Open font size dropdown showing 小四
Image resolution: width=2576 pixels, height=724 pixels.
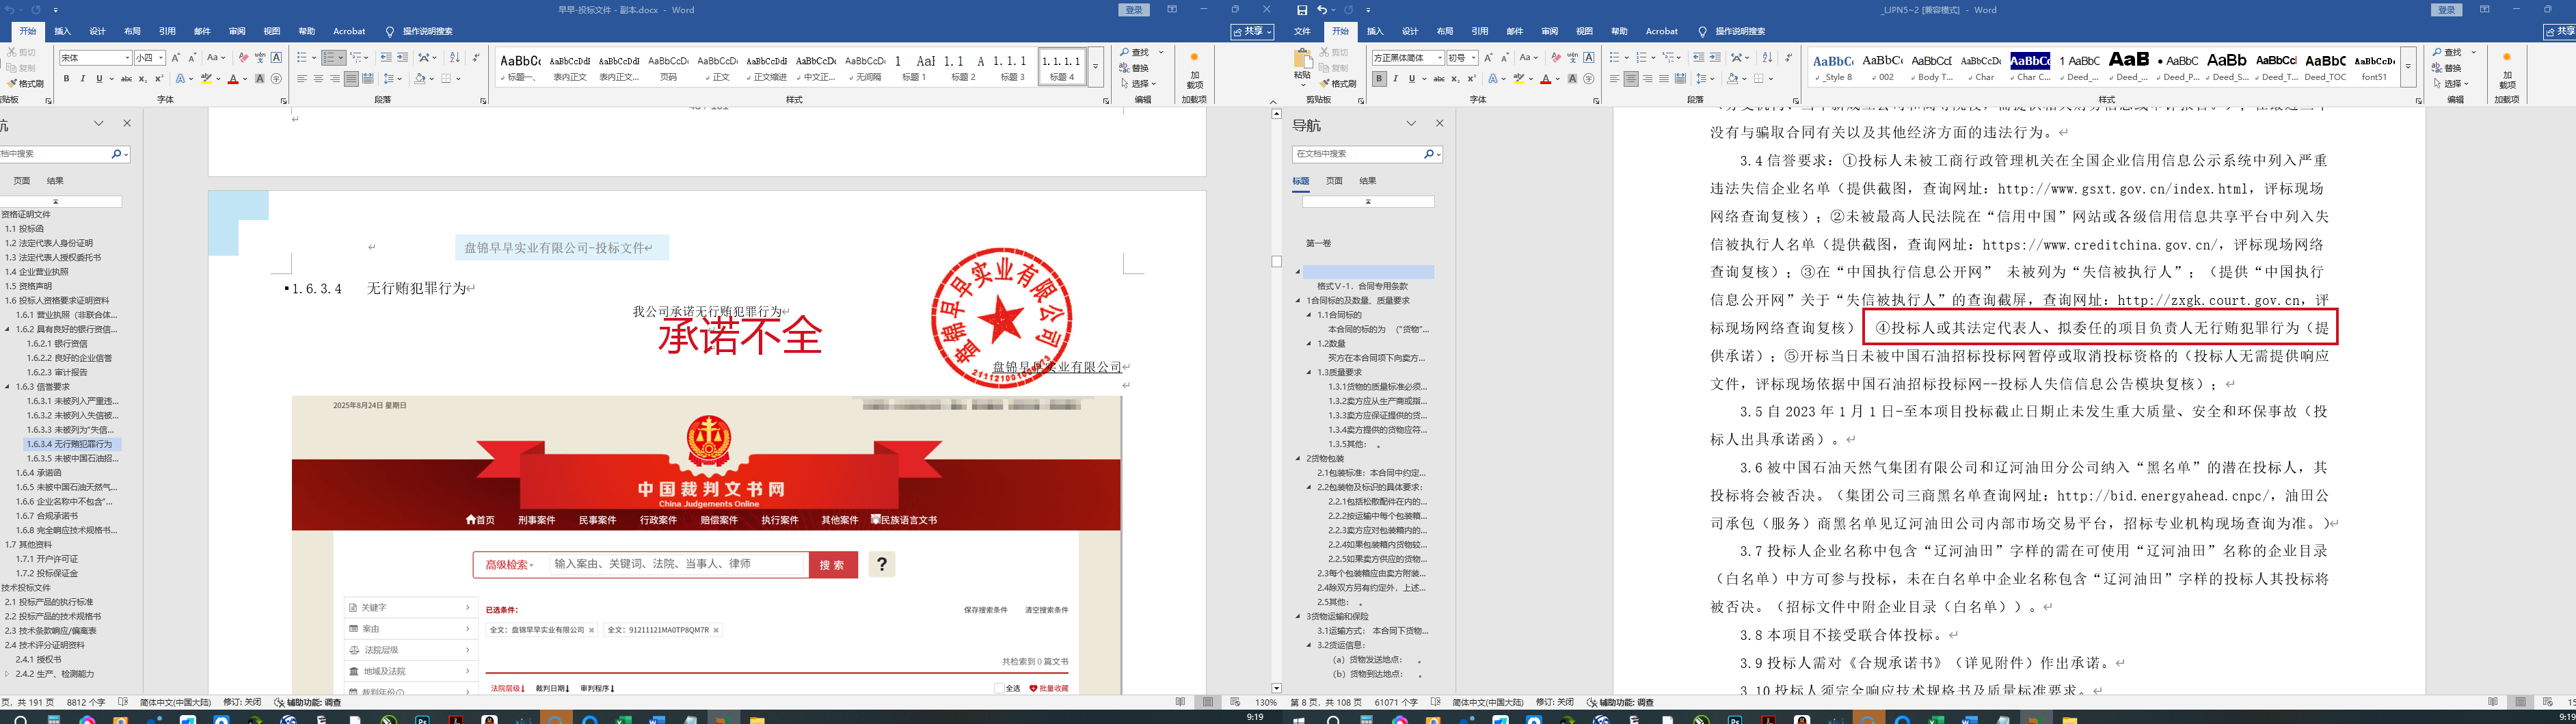pos(161,57)
